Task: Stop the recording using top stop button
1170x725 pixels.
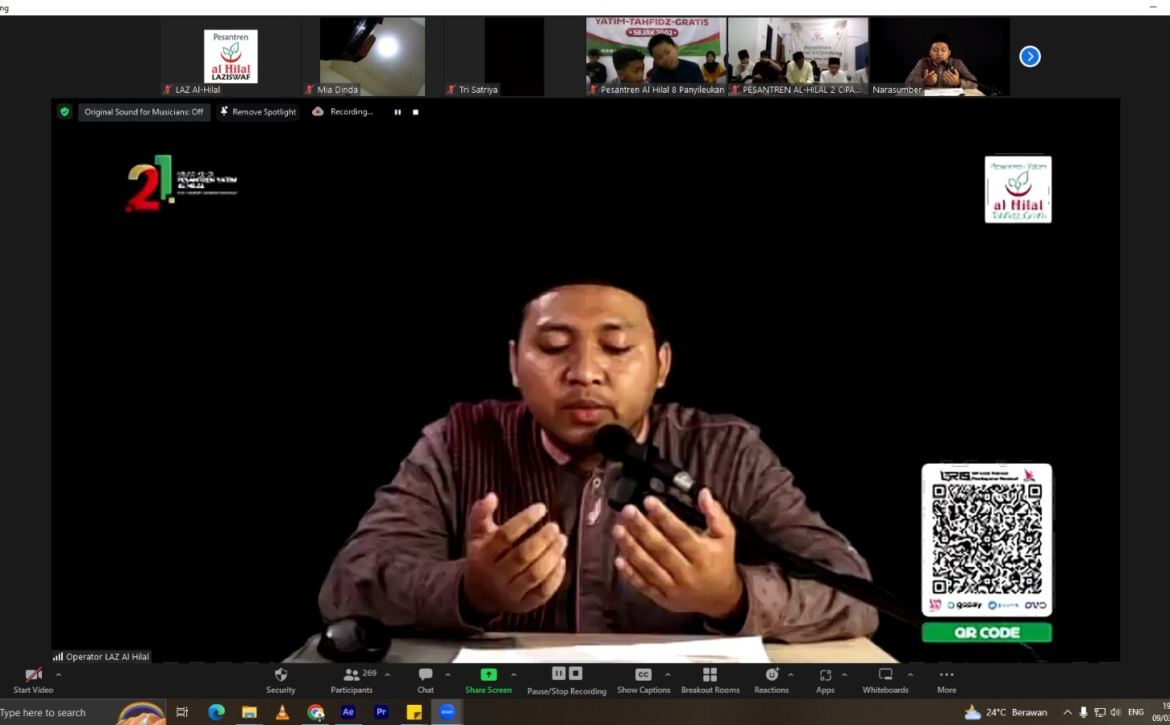Action: tap(416, 112)
